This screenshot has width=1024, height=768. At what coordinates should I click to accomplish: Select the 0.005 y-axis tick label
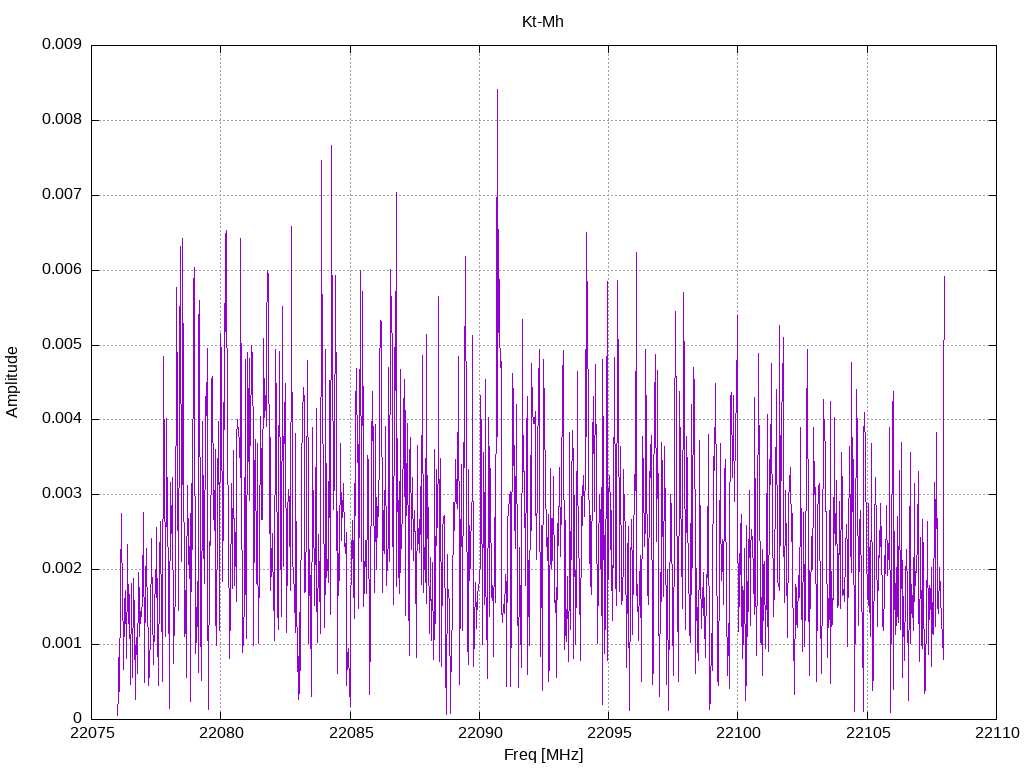click(x=61, y=345)
